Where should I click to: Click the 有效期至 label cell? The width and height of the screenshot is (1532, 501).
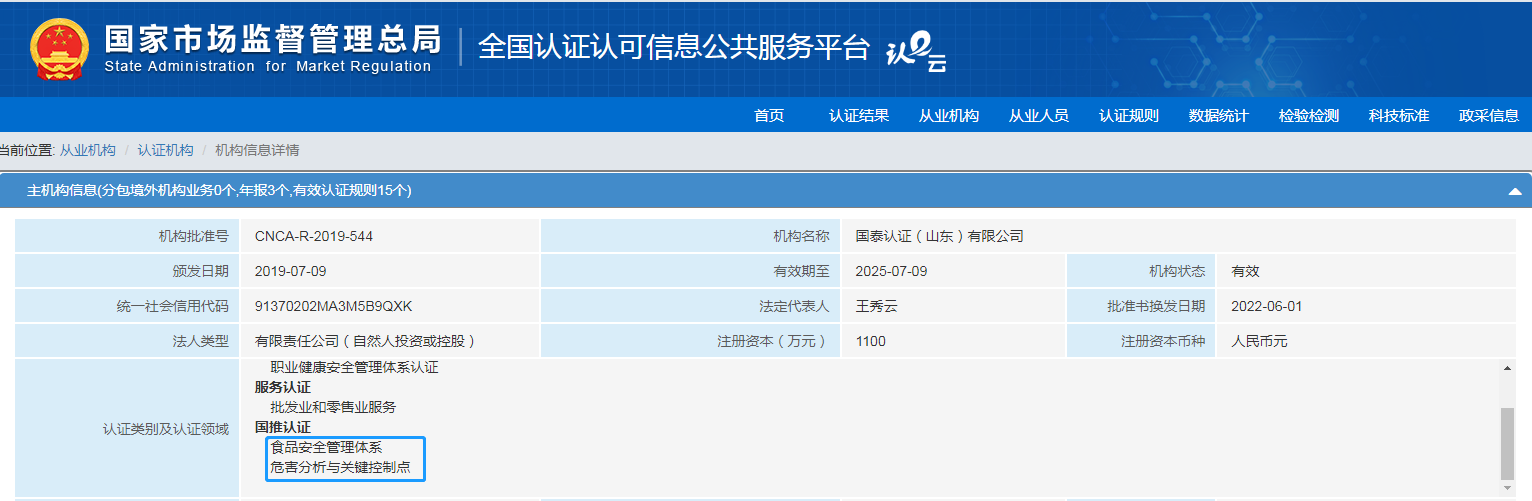click(x=691, y=272)
